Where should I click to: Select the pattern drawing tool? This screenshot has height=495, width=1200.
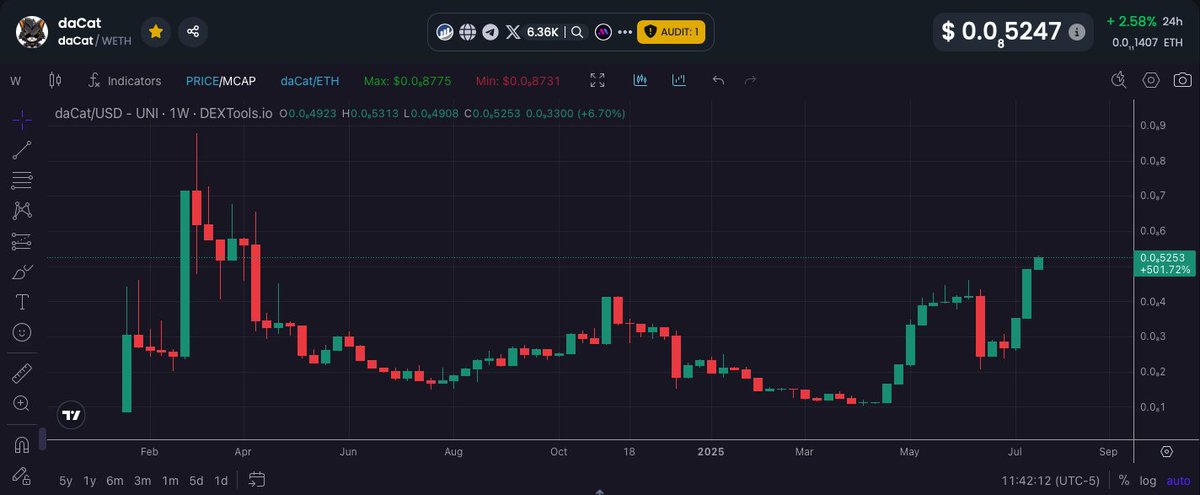[x=22, y=211]
